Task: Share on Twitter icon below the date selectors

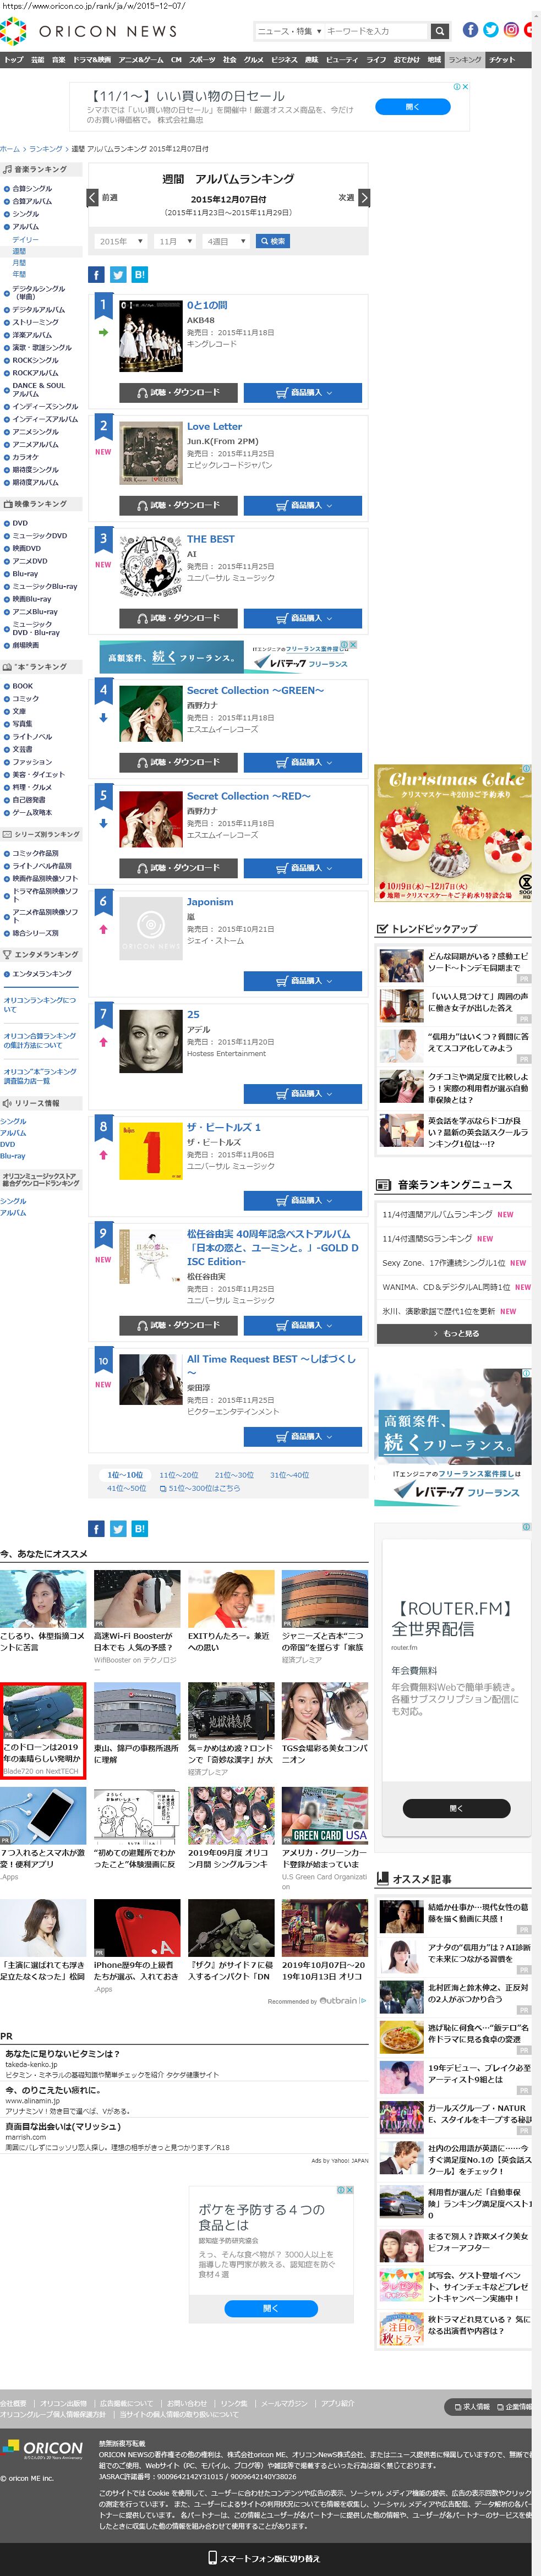Action: (x=118, y=275)
